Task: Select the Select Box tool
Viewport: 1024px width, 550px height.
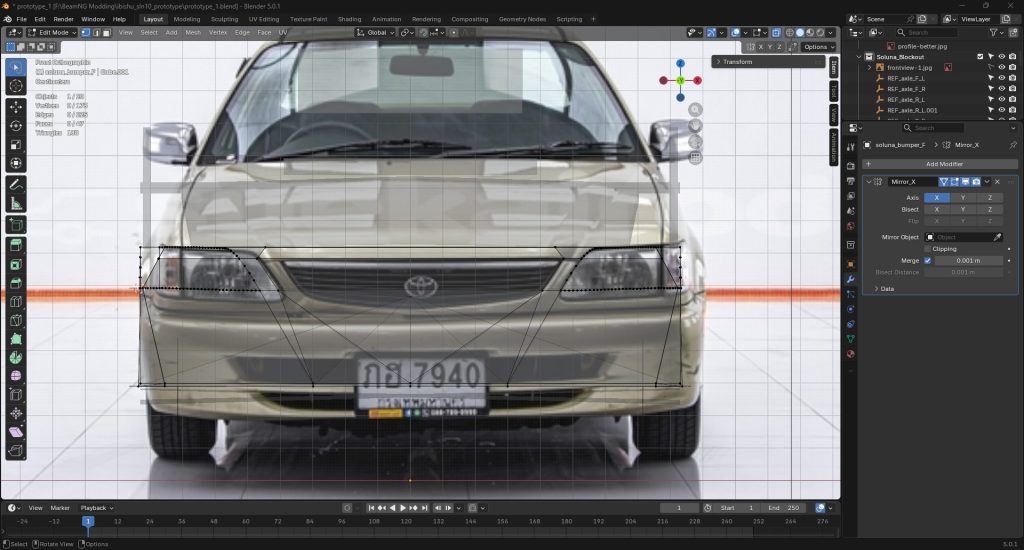Action: (x=16, y=67)
